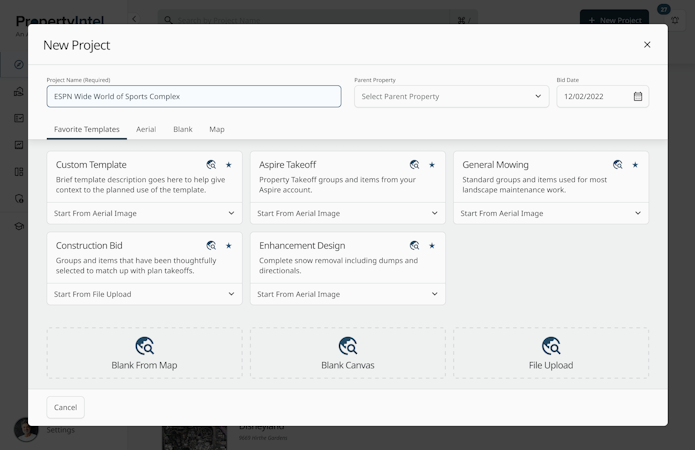Open the Select Parent Property dropdown
This screenshot has width=695, height=450.
(451, 97)
